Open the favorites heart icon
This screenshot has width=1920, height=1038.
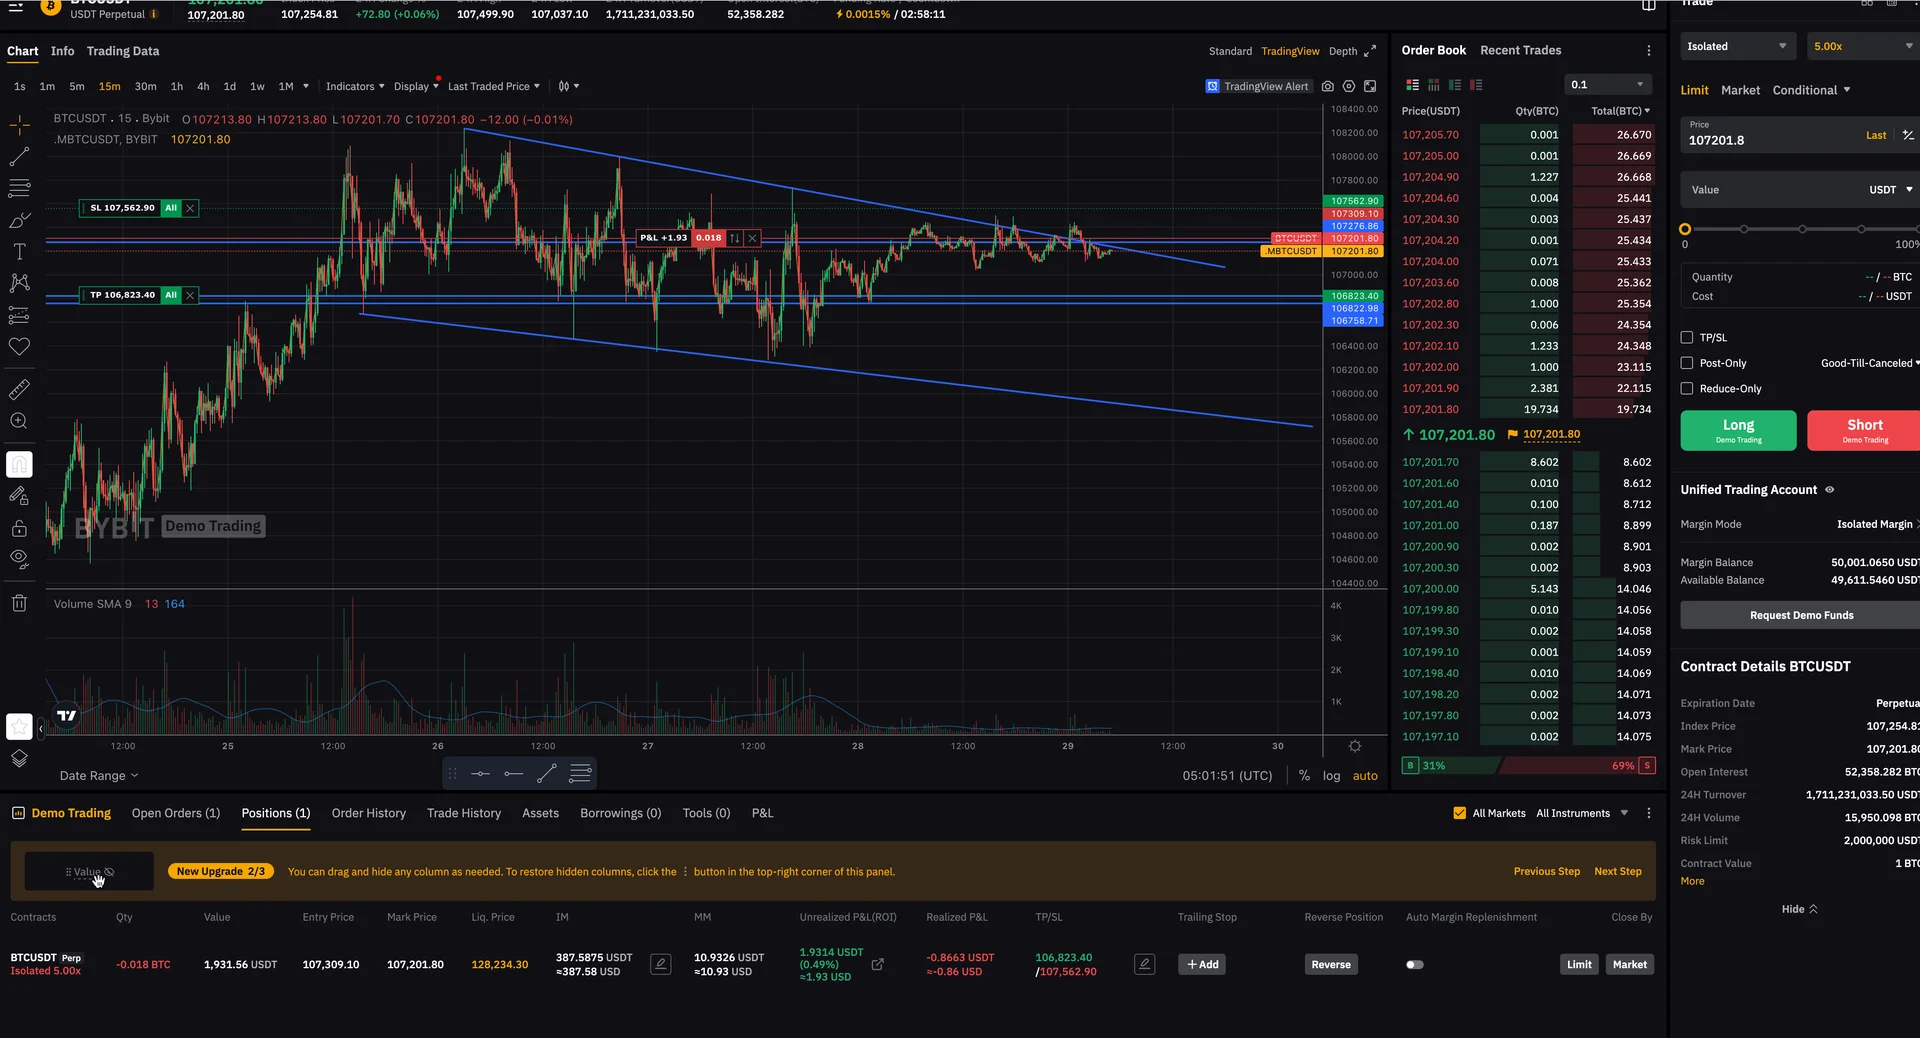tap(19, 347)
